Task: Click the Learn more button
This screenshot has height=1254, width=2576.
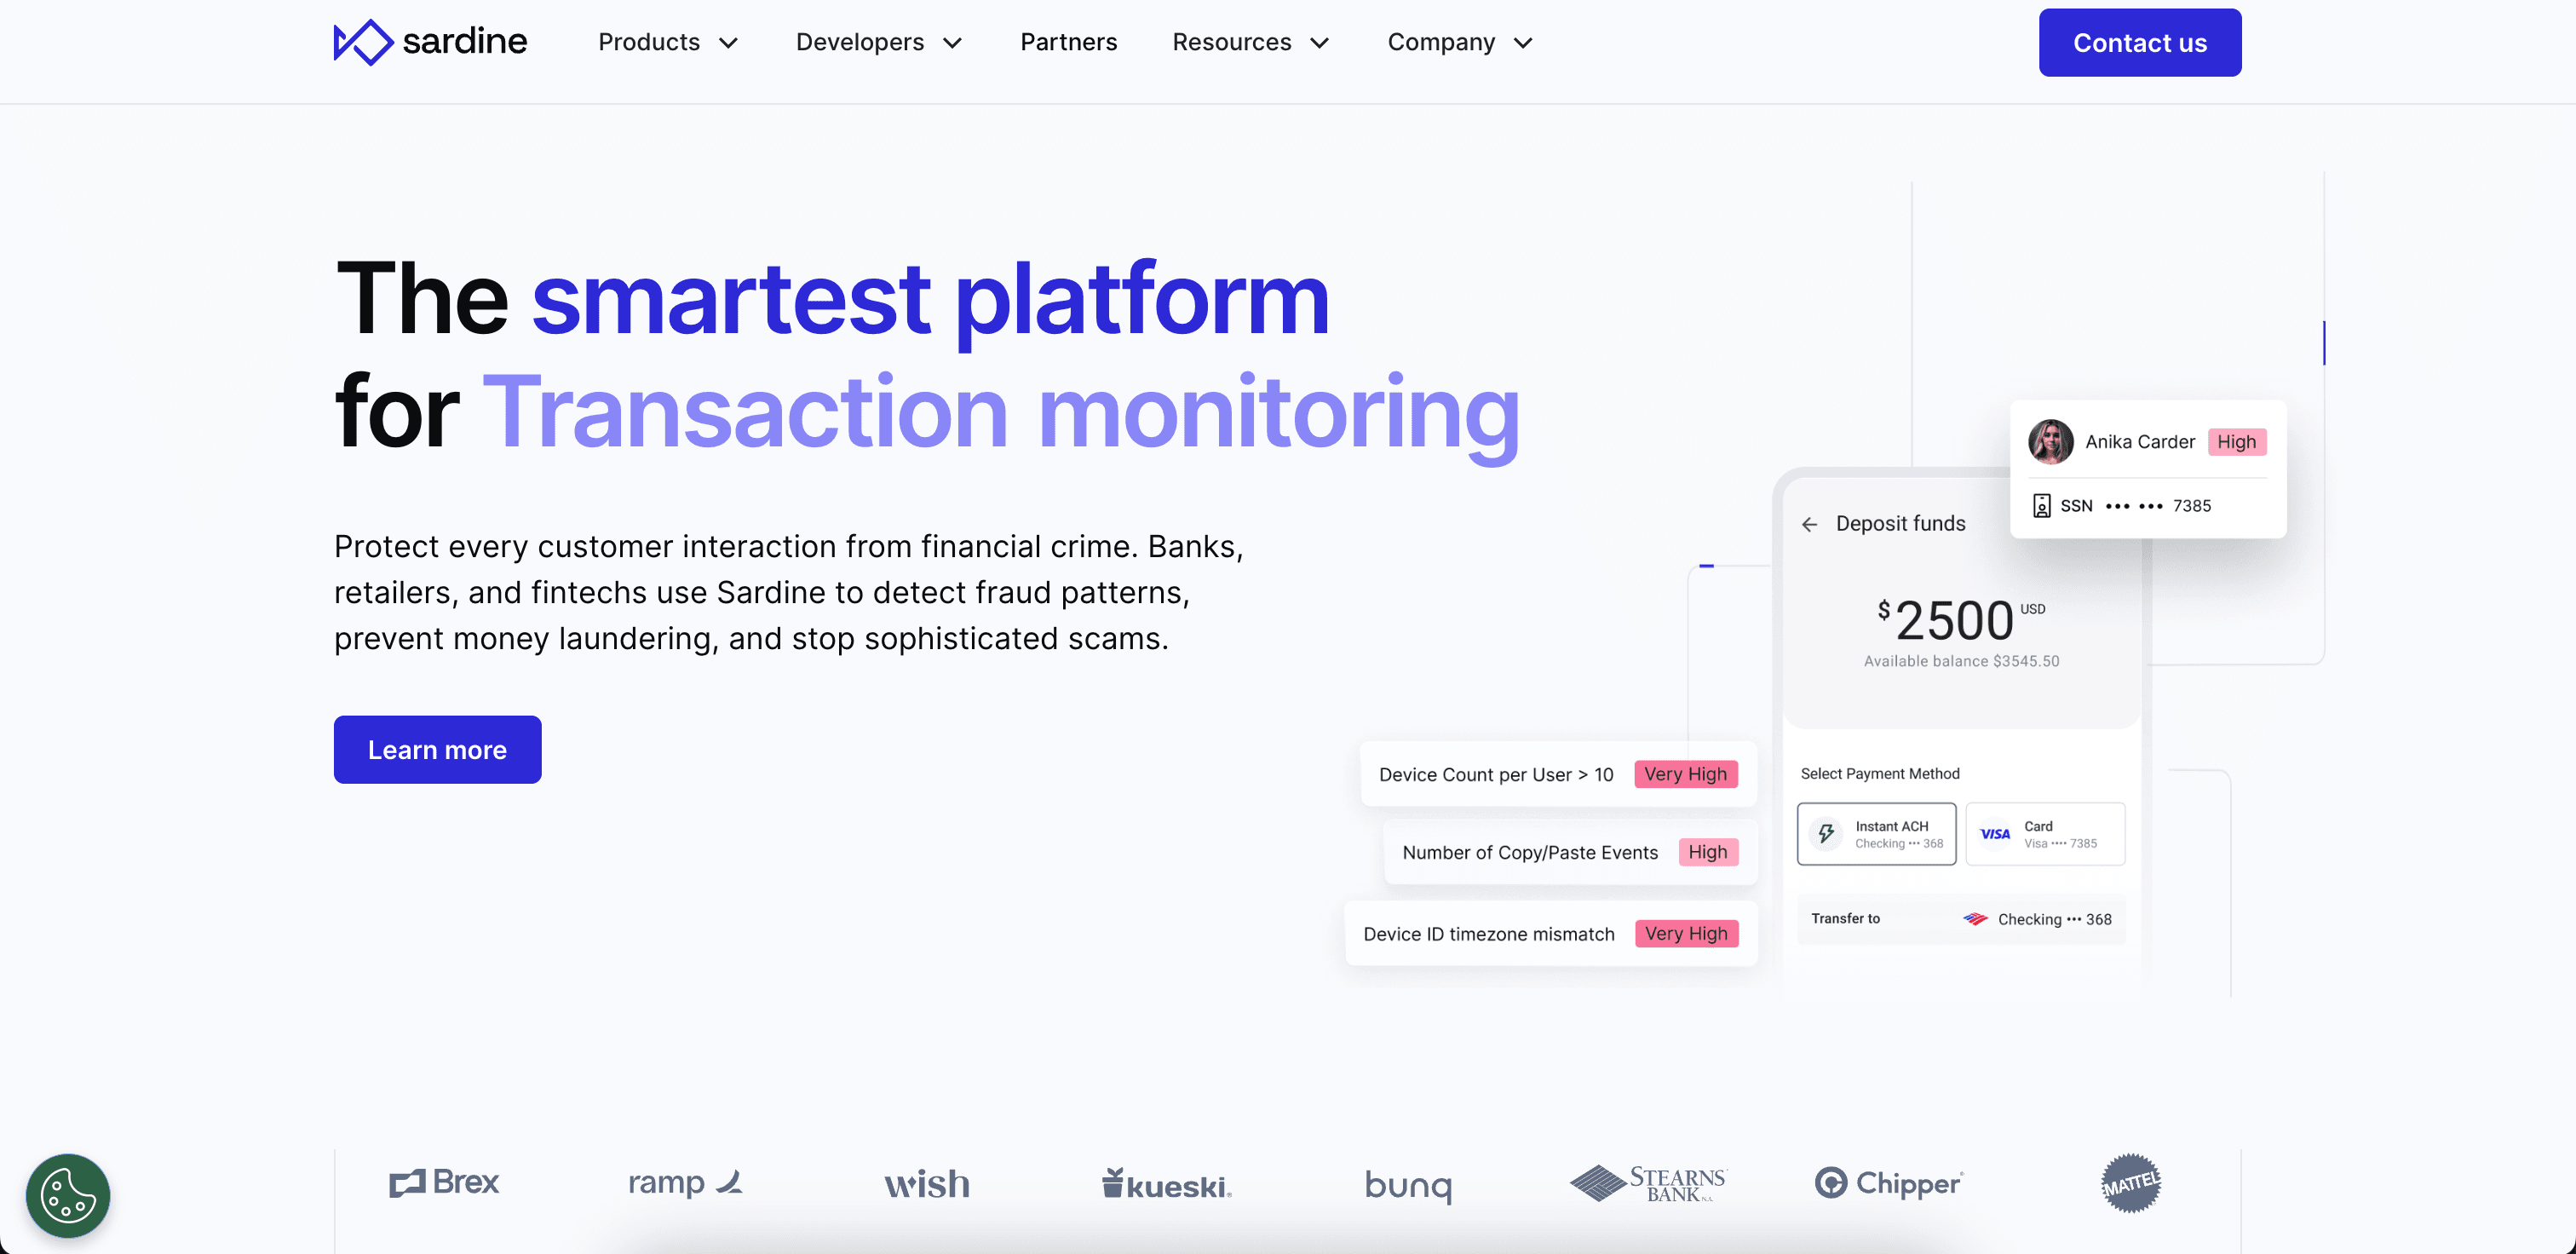Action: (437, 749)
